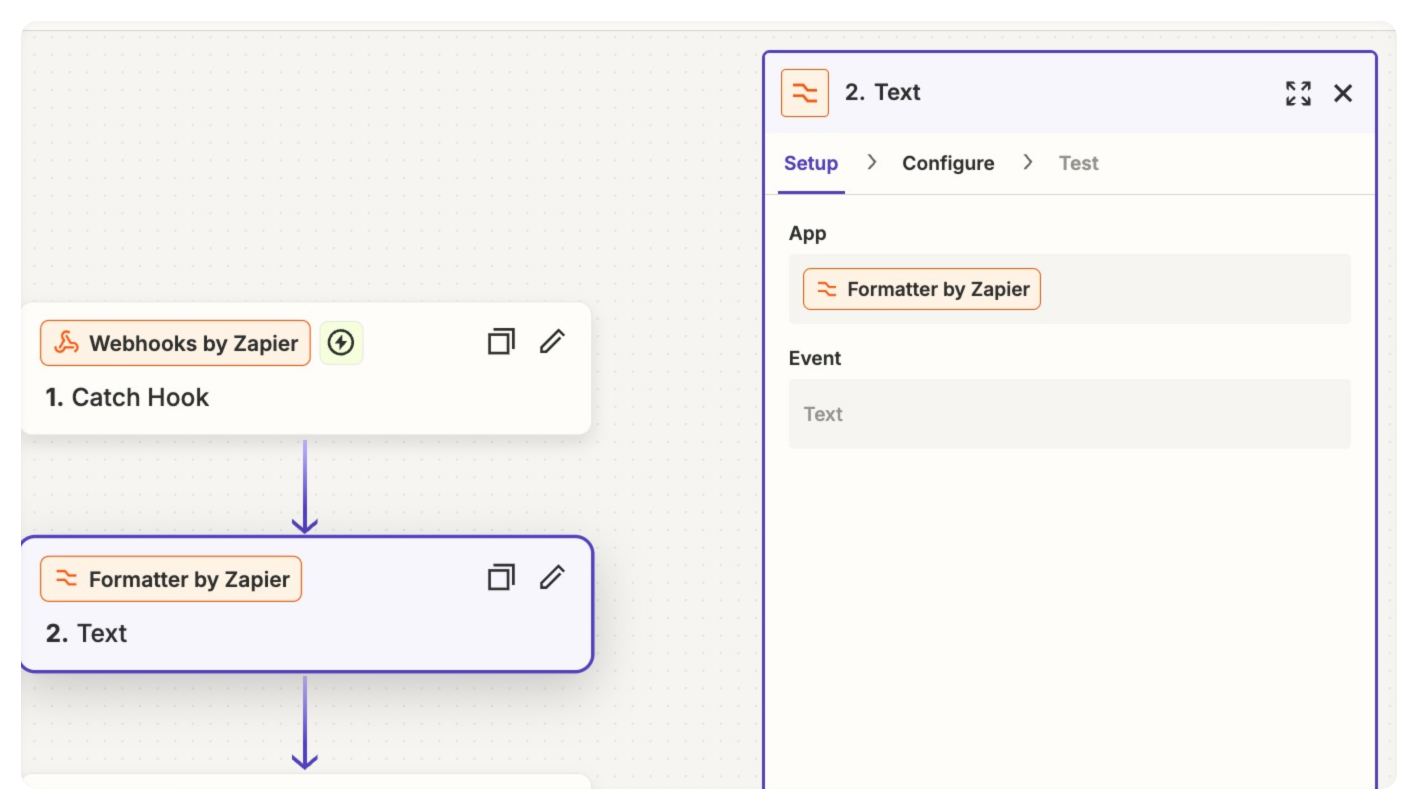
Task: Click the pencil icon on Text step
Action: pyautogui.click(x=552, y=578)
